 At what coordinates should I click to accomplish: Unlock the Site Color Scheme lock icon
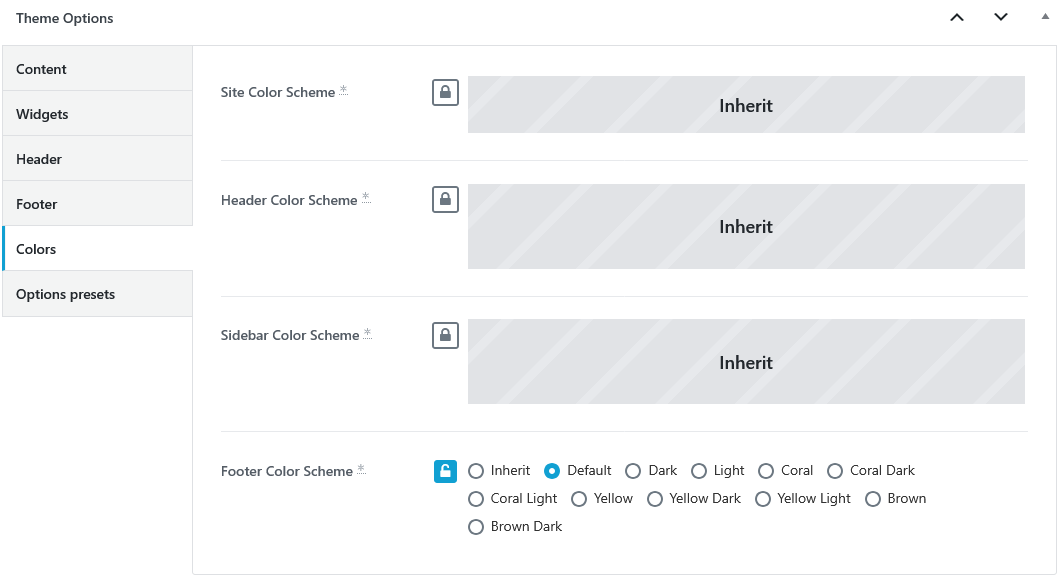click(445, 93)
